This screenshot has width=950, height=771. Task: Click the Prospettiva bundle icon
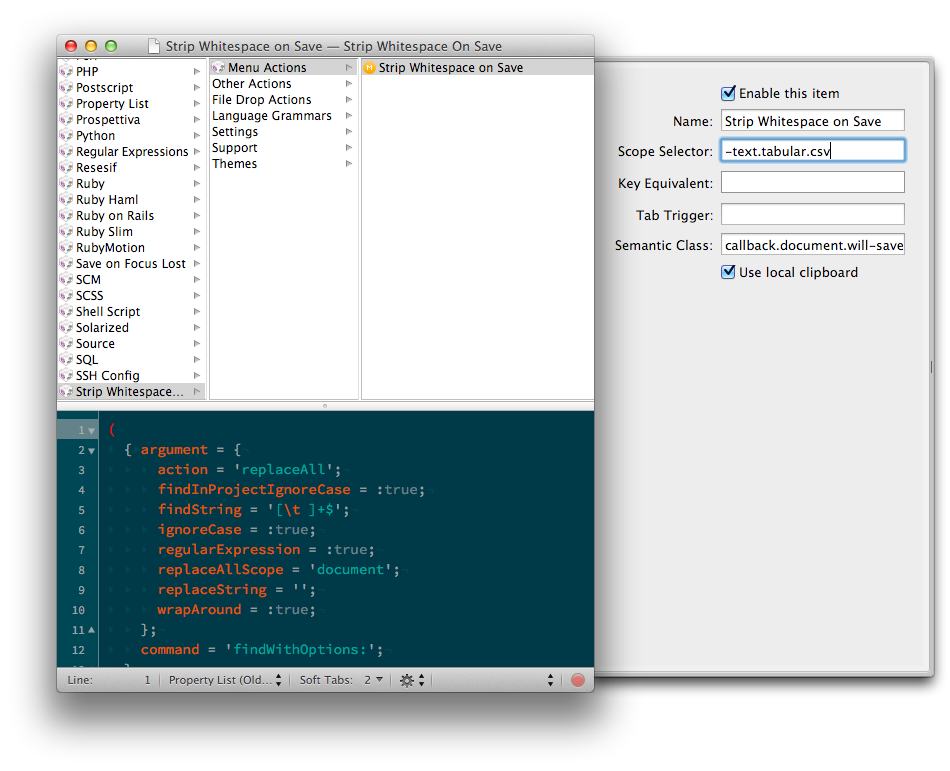tap(66, 120)
